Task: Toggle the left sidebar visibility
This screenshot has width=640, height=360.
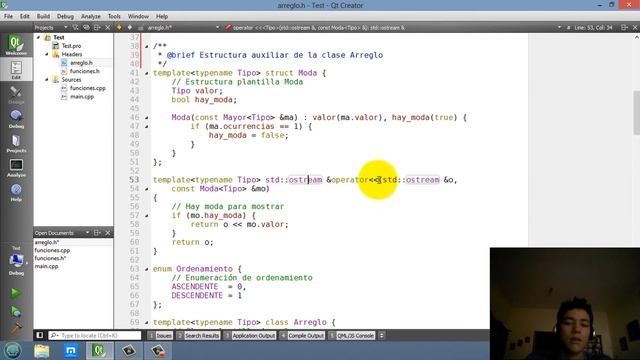Action: click(x=40, y=335)
